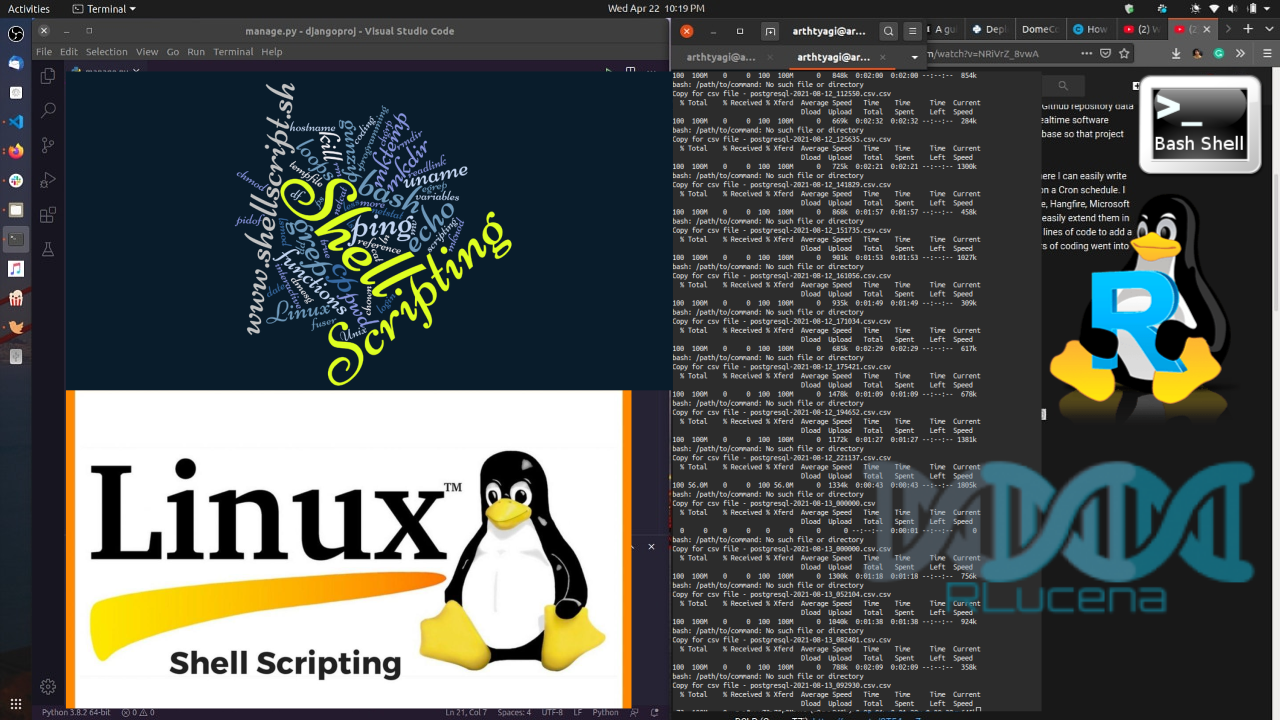Open VS Code Testing flask icon
The height and width of the screenshot is (720, 1280).
coord(47,249)
